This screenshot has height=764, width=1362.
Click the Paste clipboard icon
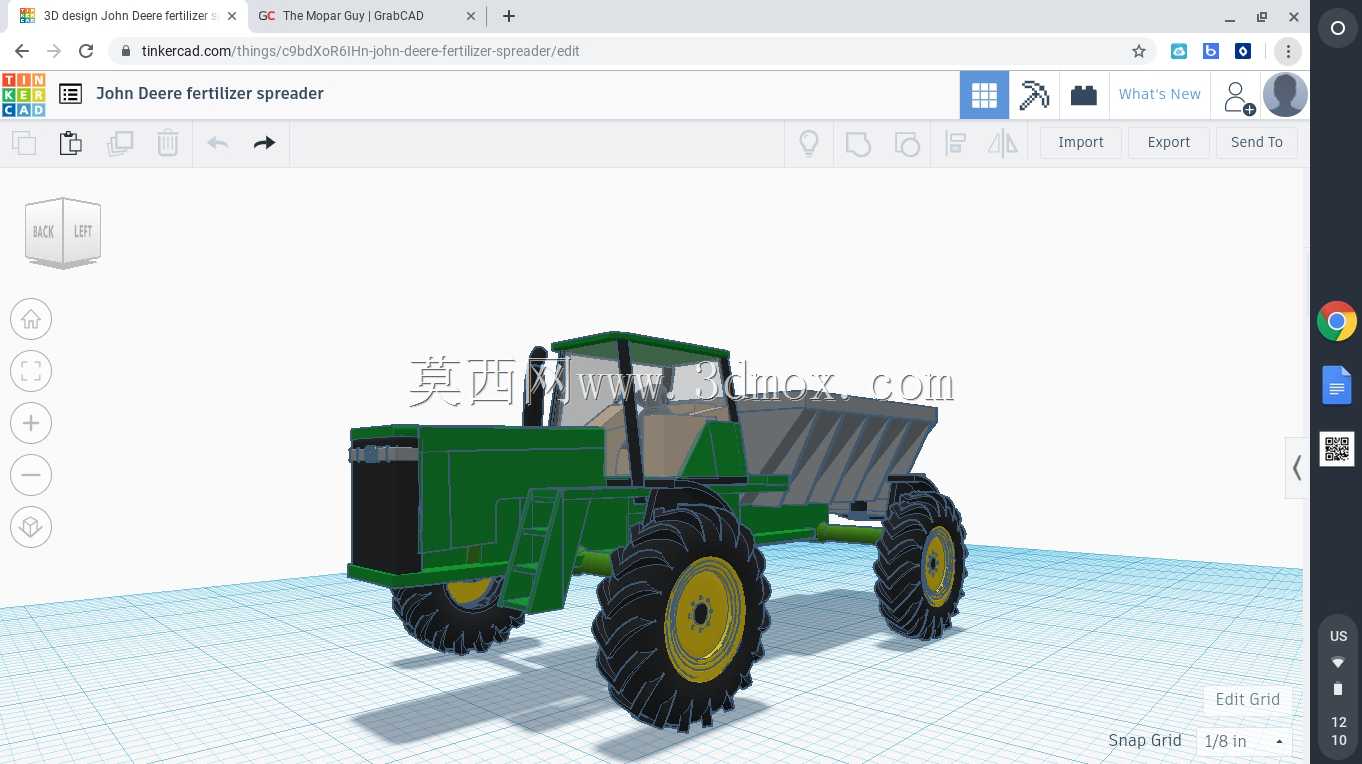pos(71,143)
